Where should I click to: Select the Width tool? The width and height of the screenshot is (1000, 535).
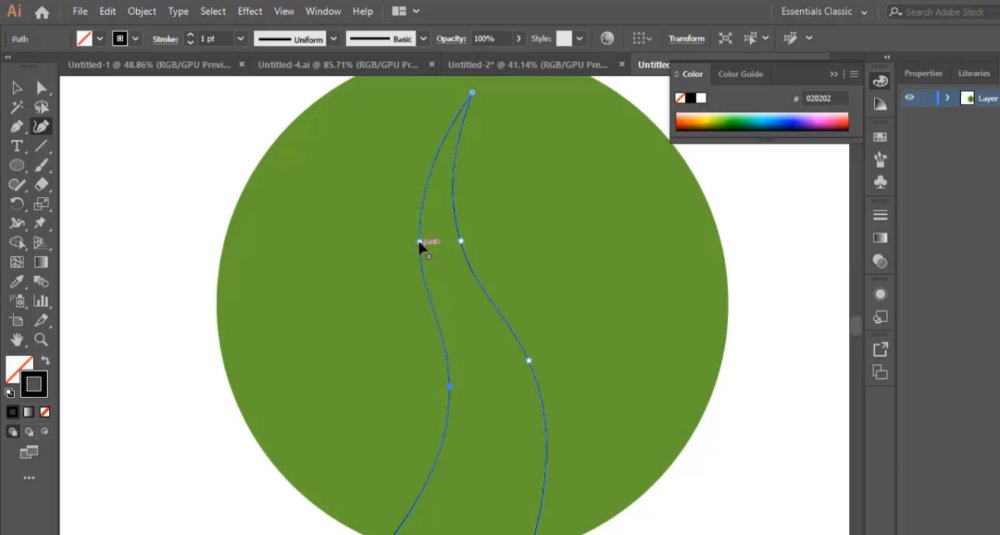coord(17,223)
